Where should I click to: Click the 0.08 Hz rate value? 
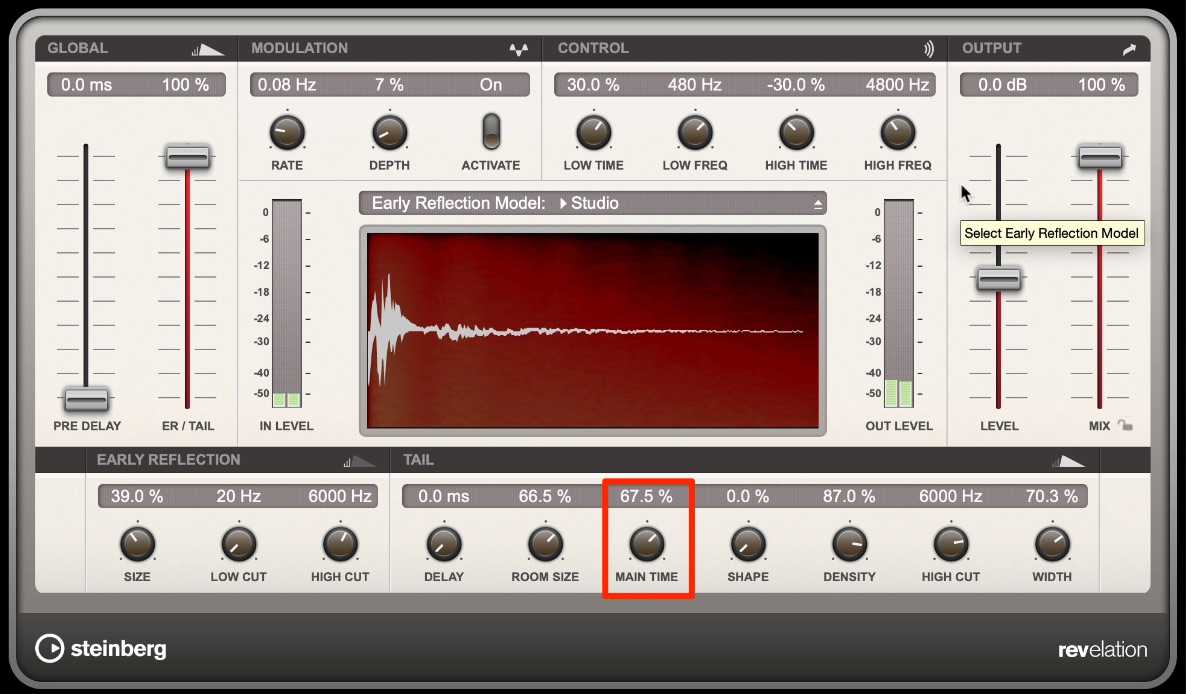[x=287, y=85]
